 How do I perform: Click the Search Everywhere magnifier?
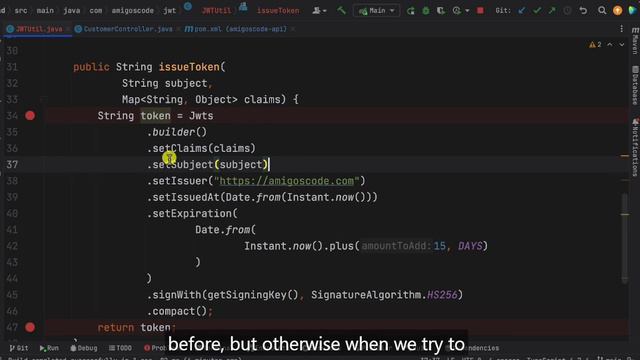tap(602, 11)
